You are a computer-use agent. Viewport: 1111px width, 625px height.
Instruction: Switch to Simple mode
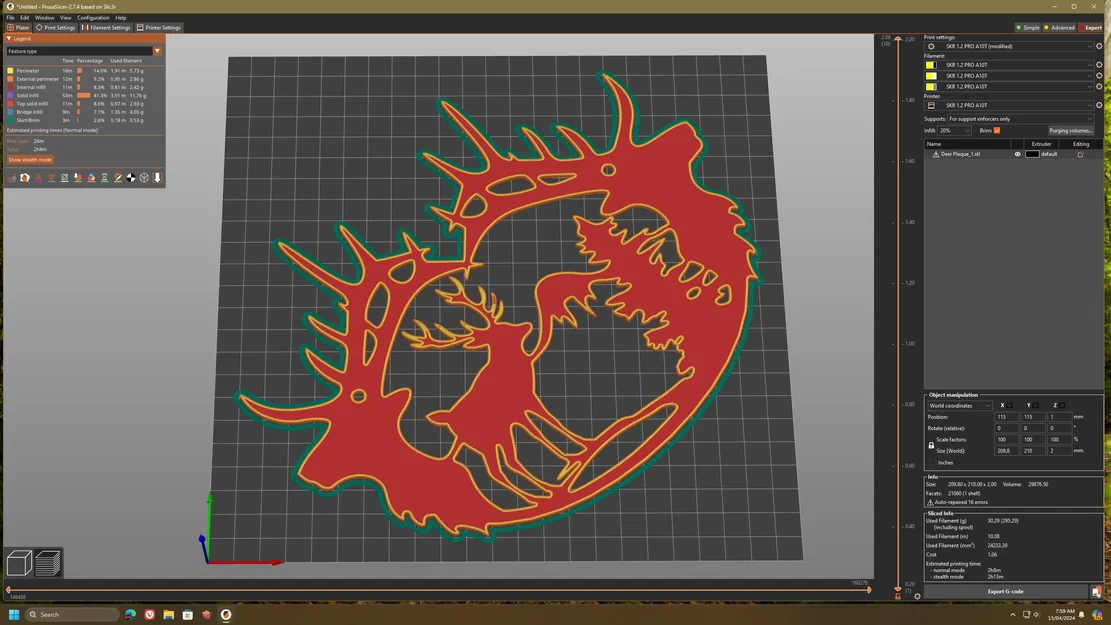pos(1027,28)
